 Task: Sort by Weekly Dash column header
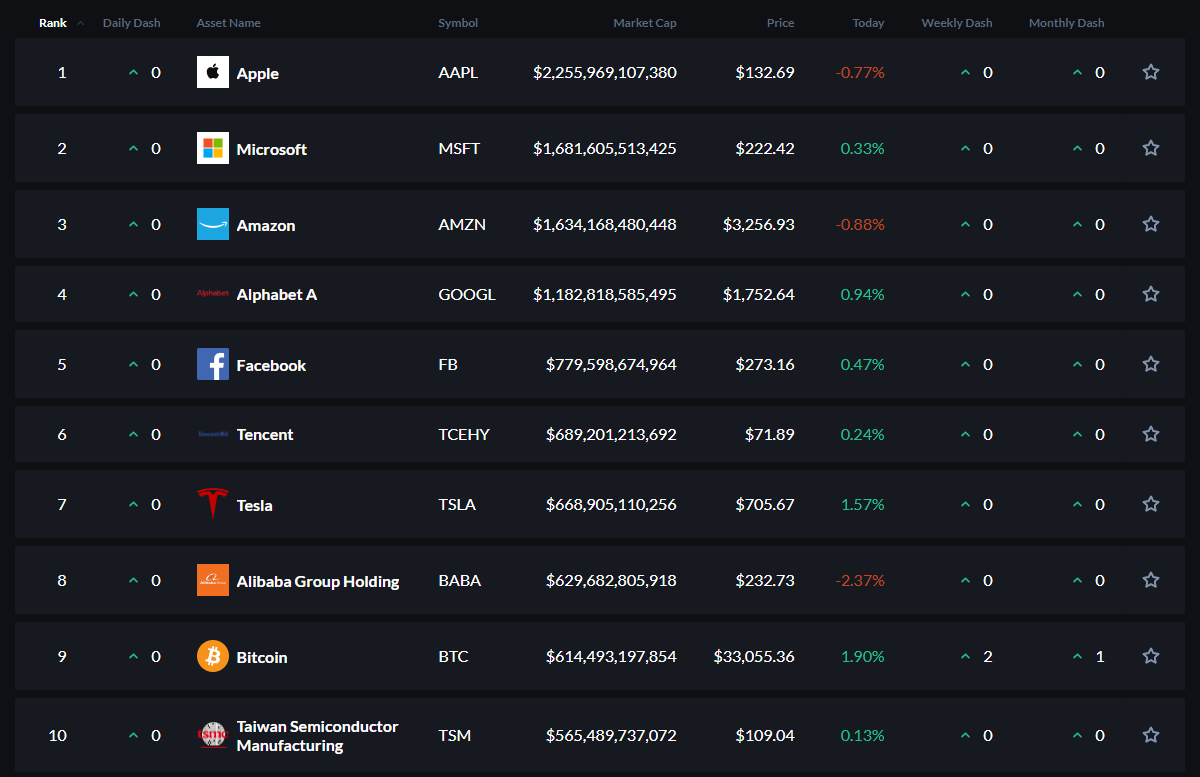(957, 23)
